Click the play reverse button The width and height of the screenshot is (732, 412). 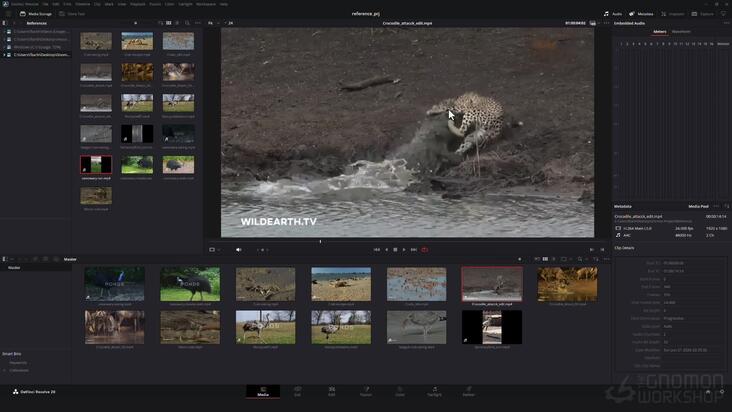point(387,250)
